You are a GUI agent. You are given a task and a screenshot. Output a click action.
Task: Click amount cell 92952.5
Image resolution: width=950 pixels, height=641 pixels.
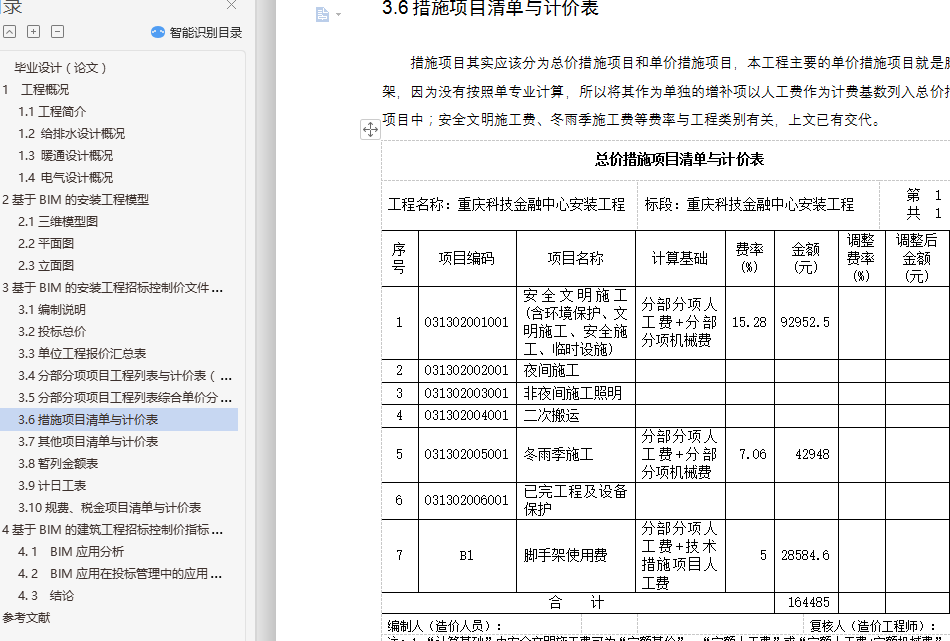tap(805, 322)
